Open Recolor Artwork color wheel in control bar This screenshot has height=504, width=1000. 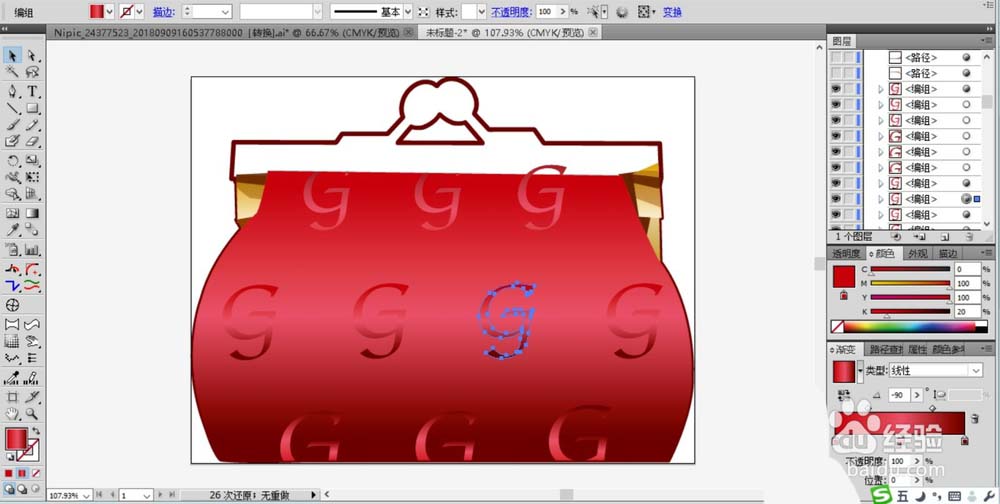pos(622,12)
